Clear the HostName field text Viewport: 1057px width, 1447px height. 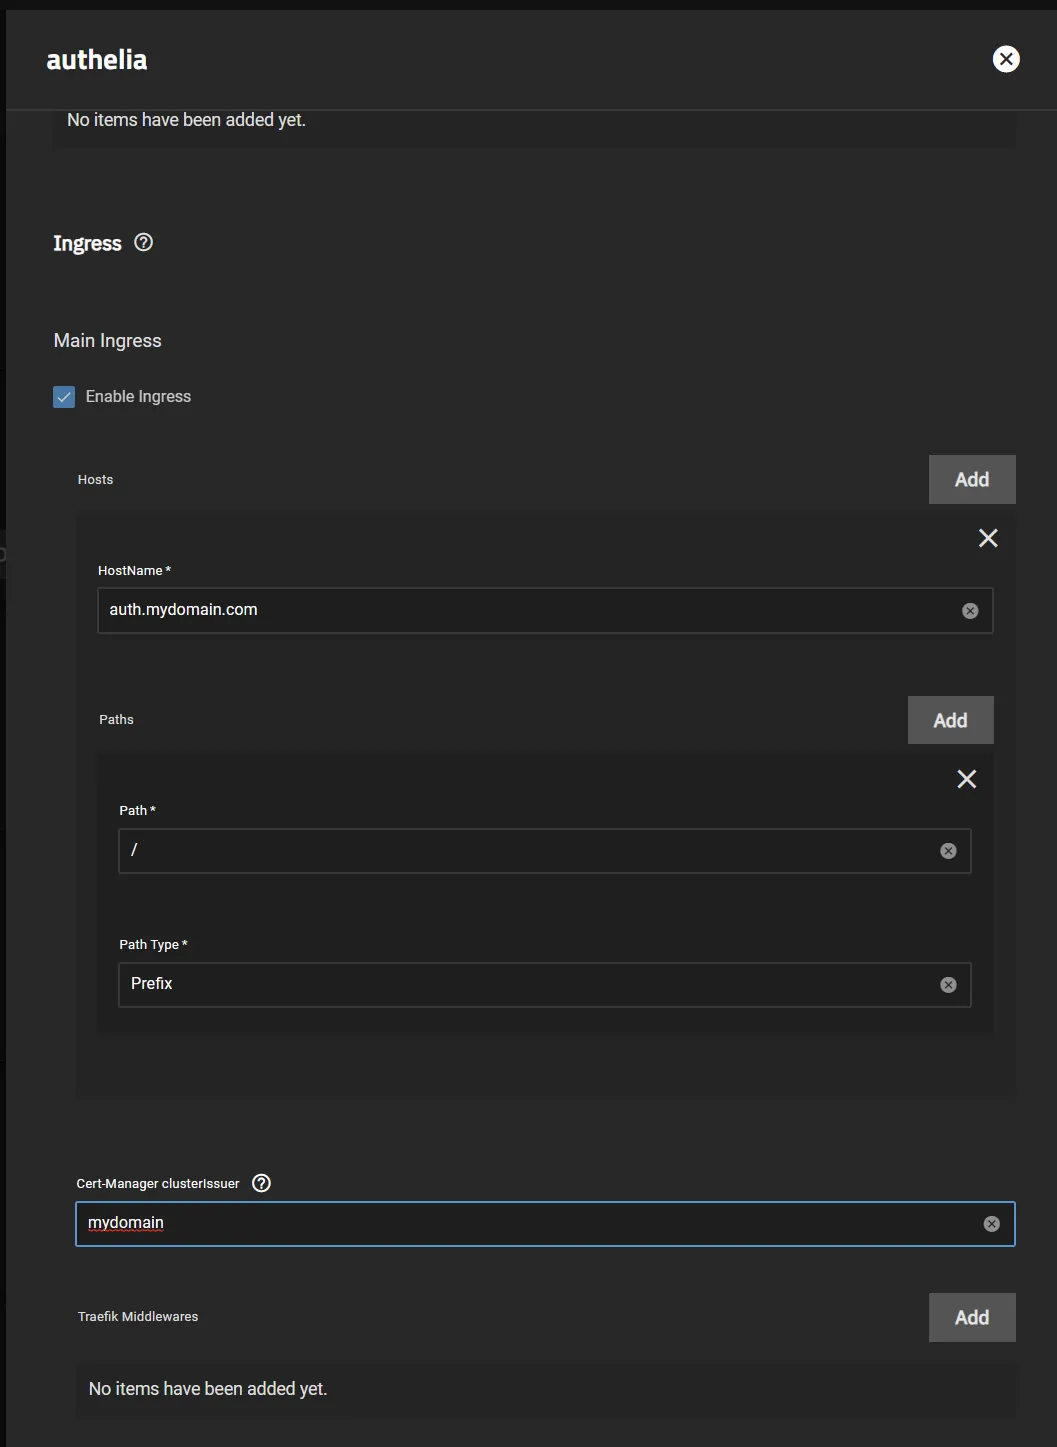click(x=970, y=611)
